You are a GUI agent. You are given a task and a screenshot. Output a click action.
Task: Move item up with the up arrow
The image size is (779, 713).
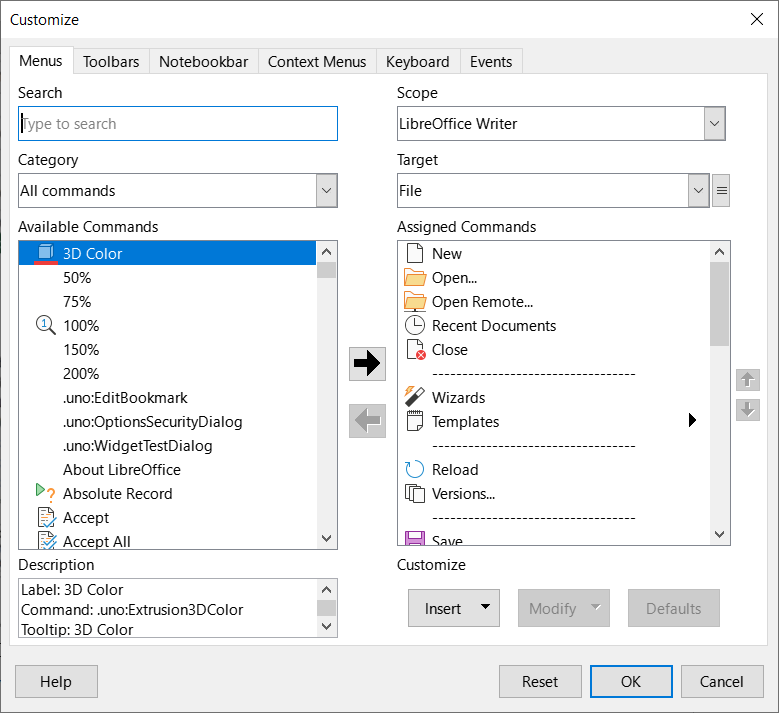[748, 381]
